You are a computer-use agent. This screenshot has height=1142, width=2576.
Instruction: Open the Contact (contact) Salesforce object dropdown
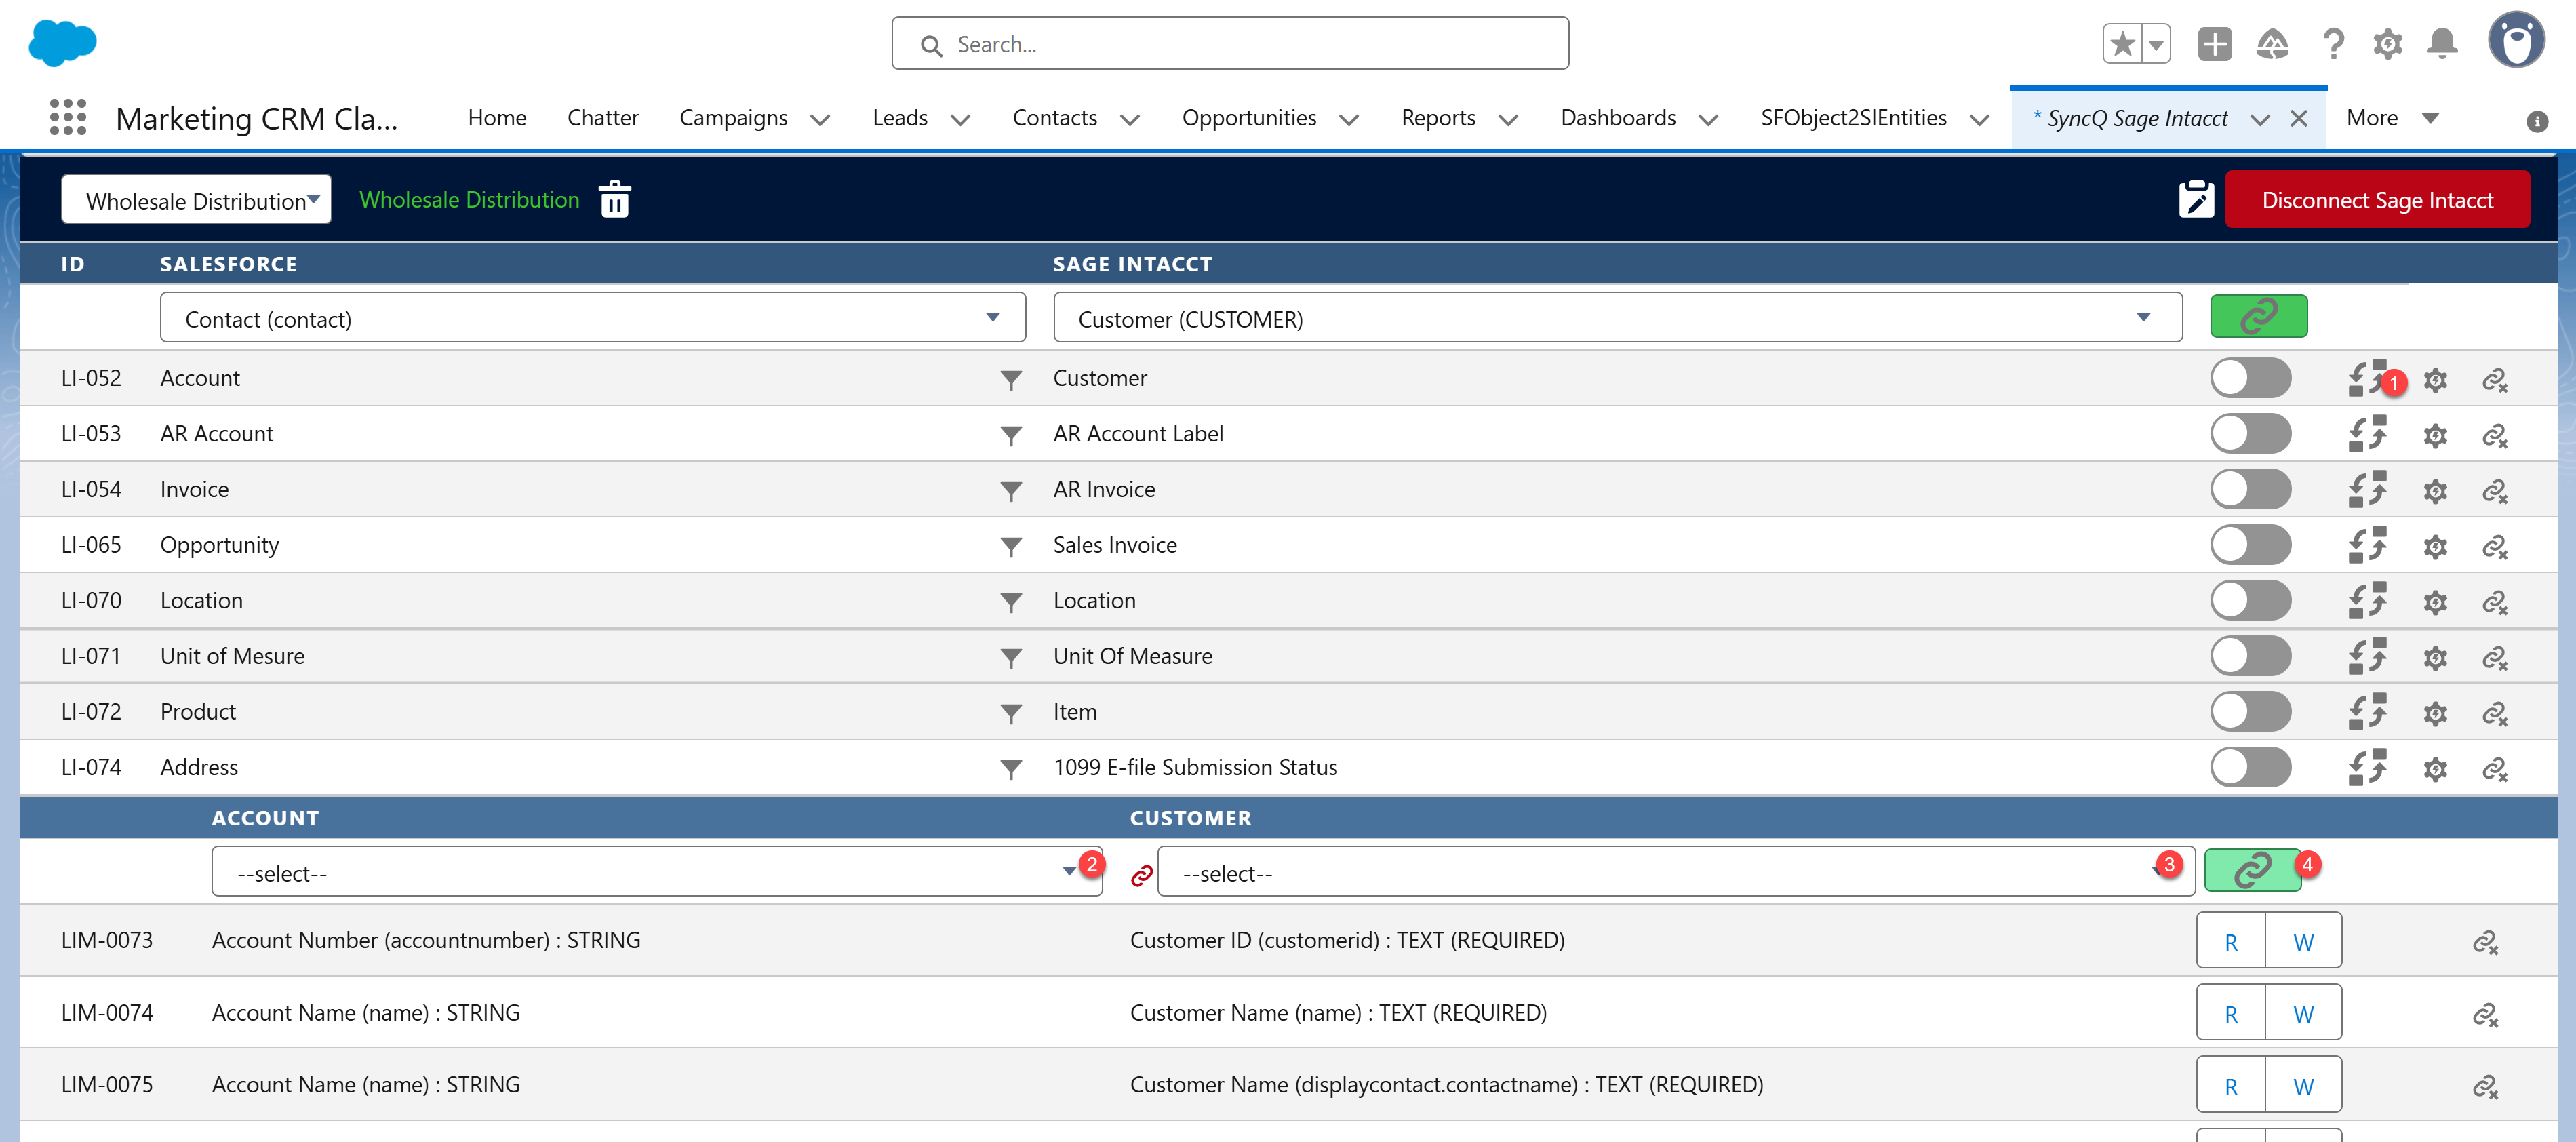point(592,318)
